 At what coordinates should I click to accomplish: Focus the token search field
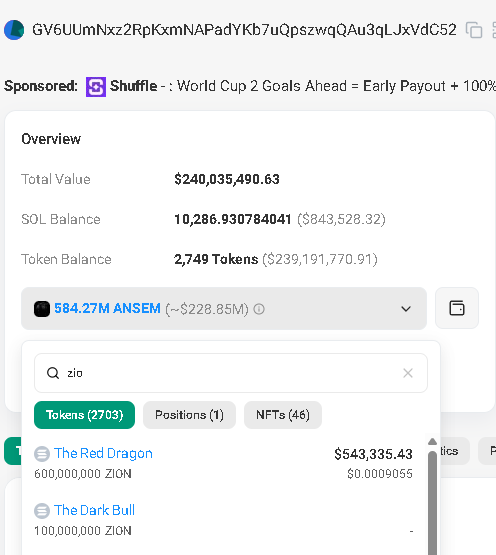[x=231, y=373]
